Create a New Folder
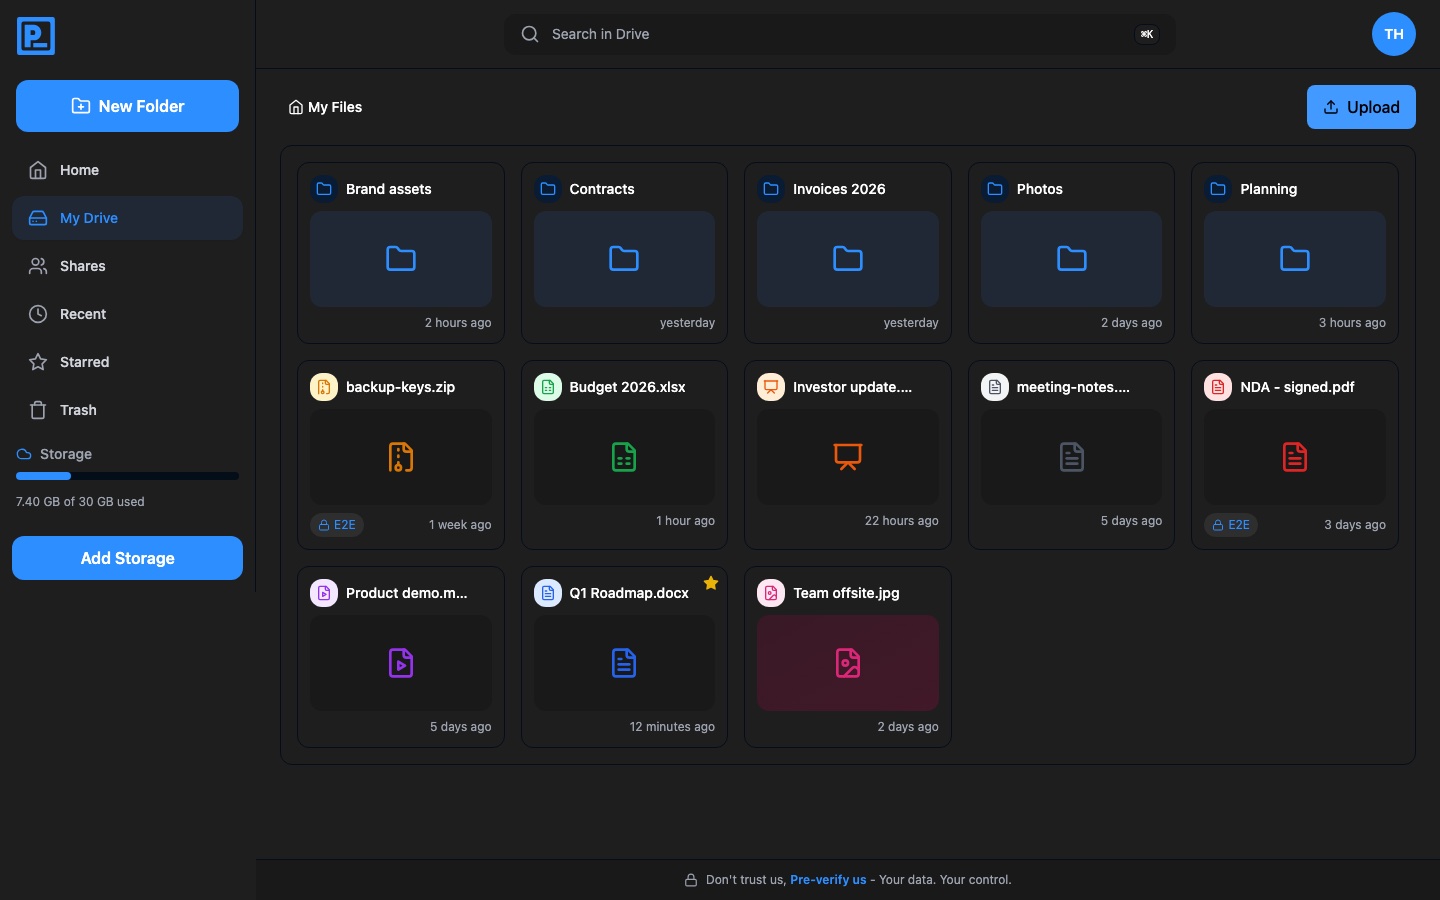The width and height of the screenshot is (1440, 900). pos(127,106)
